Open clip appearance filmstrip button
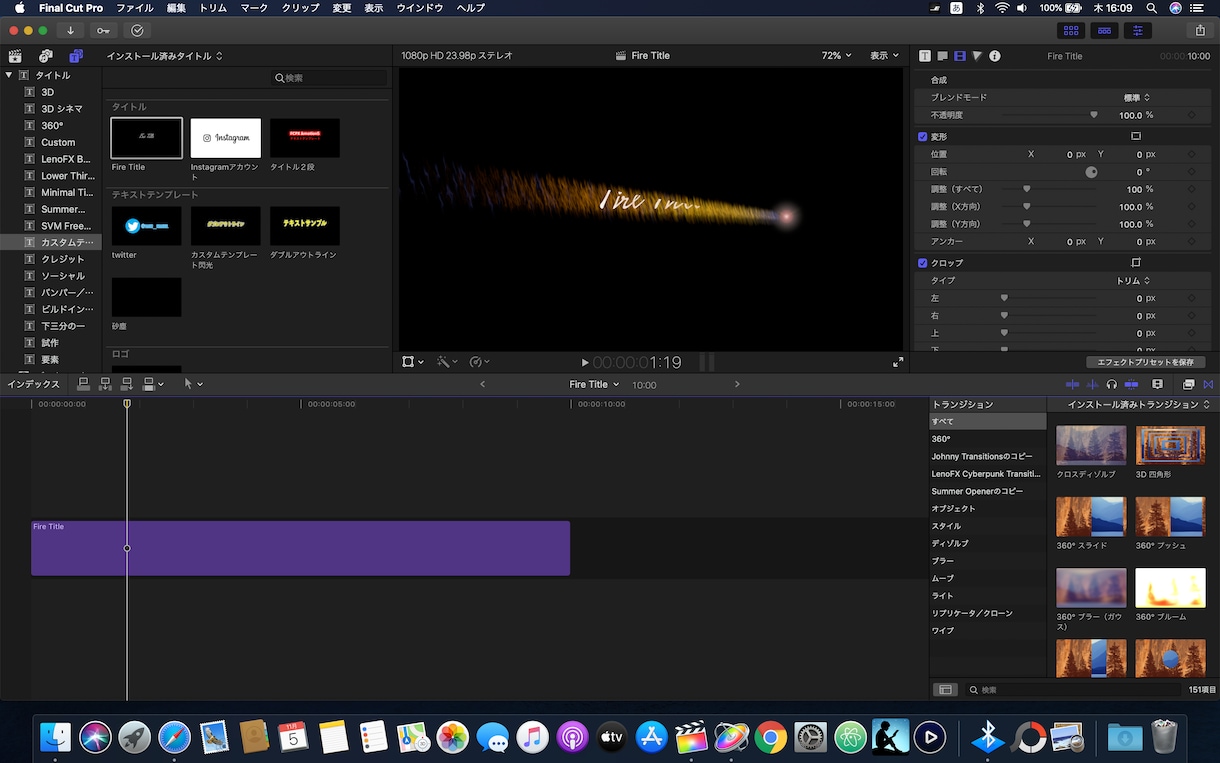 click(x=1158, y=384)
